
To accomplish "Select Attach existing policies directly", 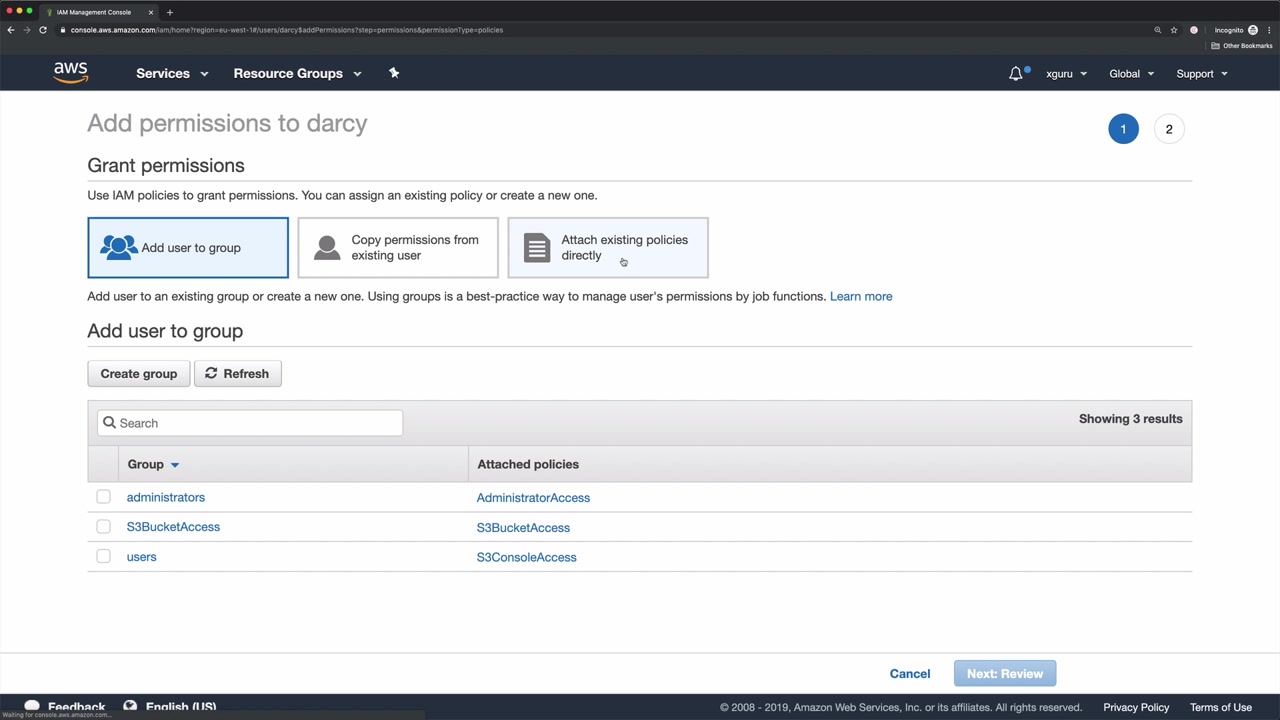I will pyautogui.click(x=608, y=248).
